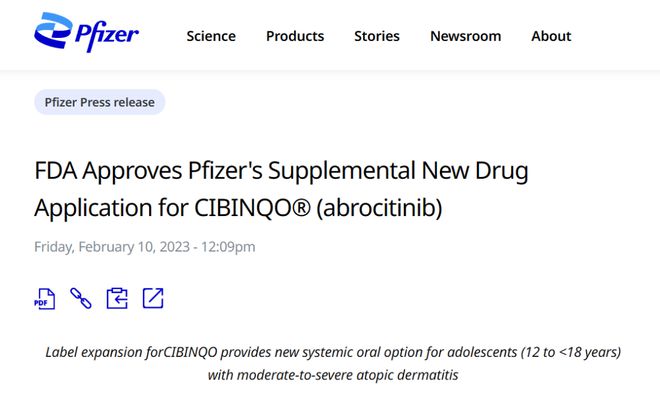Click the word '(abrocitinib)' in the headline
This screenshot has width=660, height=393.
tap(379, 208)
